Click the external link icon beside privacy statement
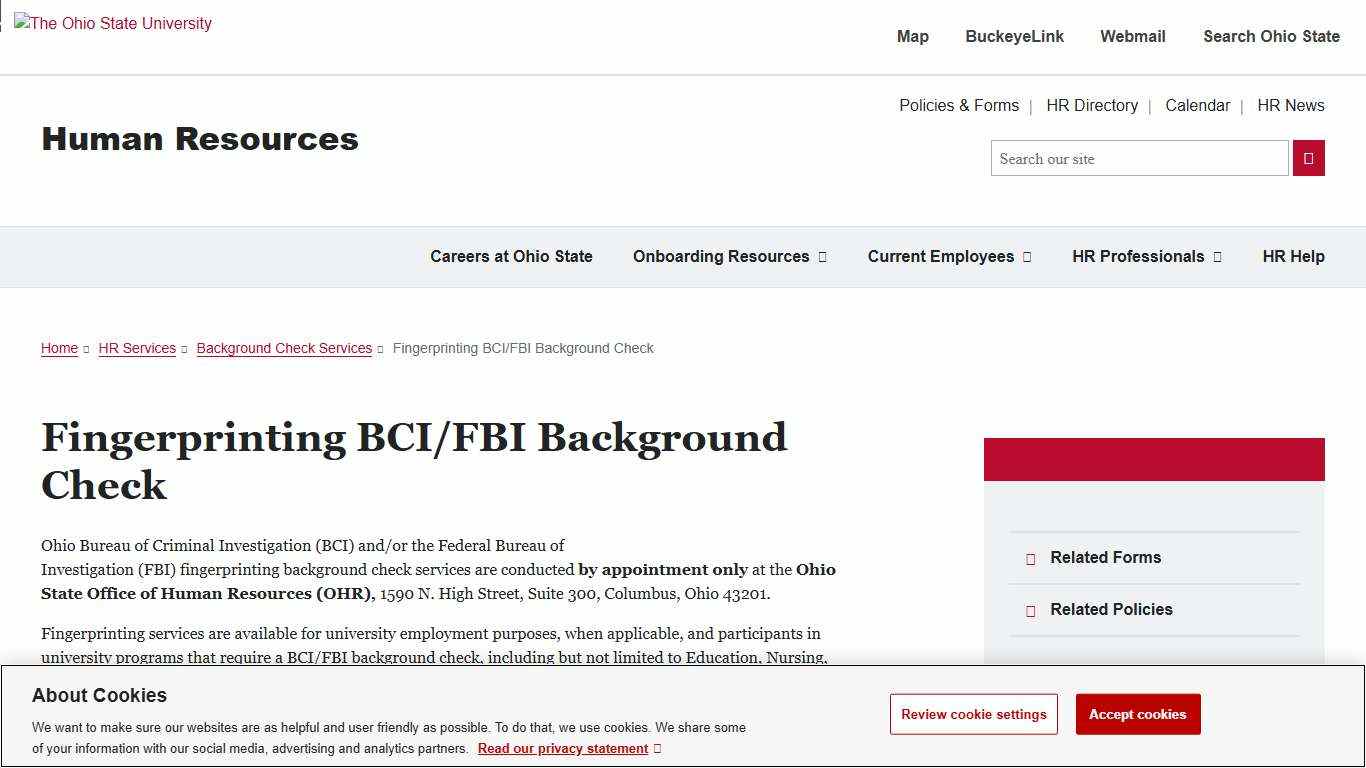Screen dimensions: 1366x768 [657, 748]
